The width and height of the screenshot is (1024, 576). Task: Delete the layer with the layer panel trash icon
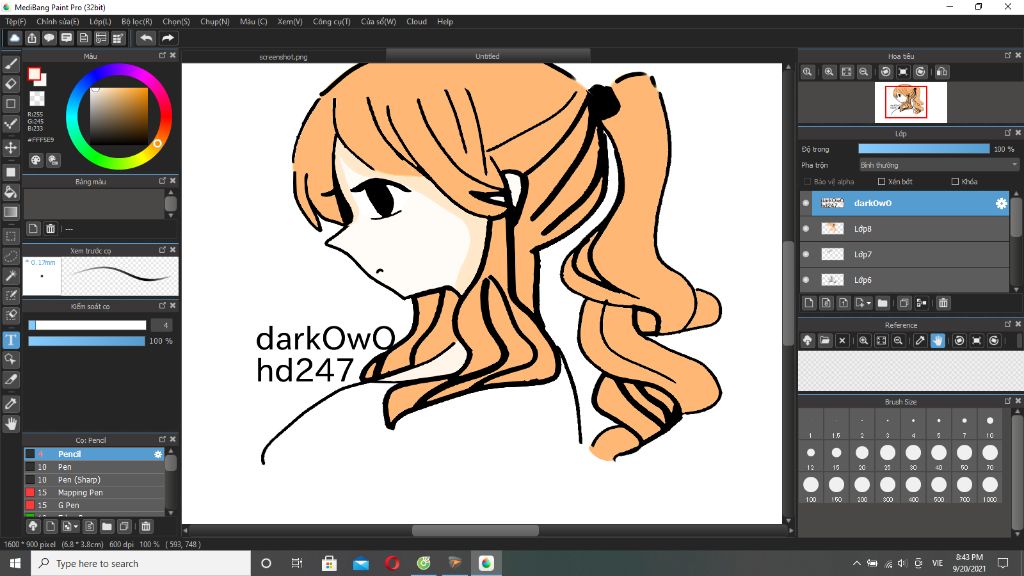coord(943,303)
